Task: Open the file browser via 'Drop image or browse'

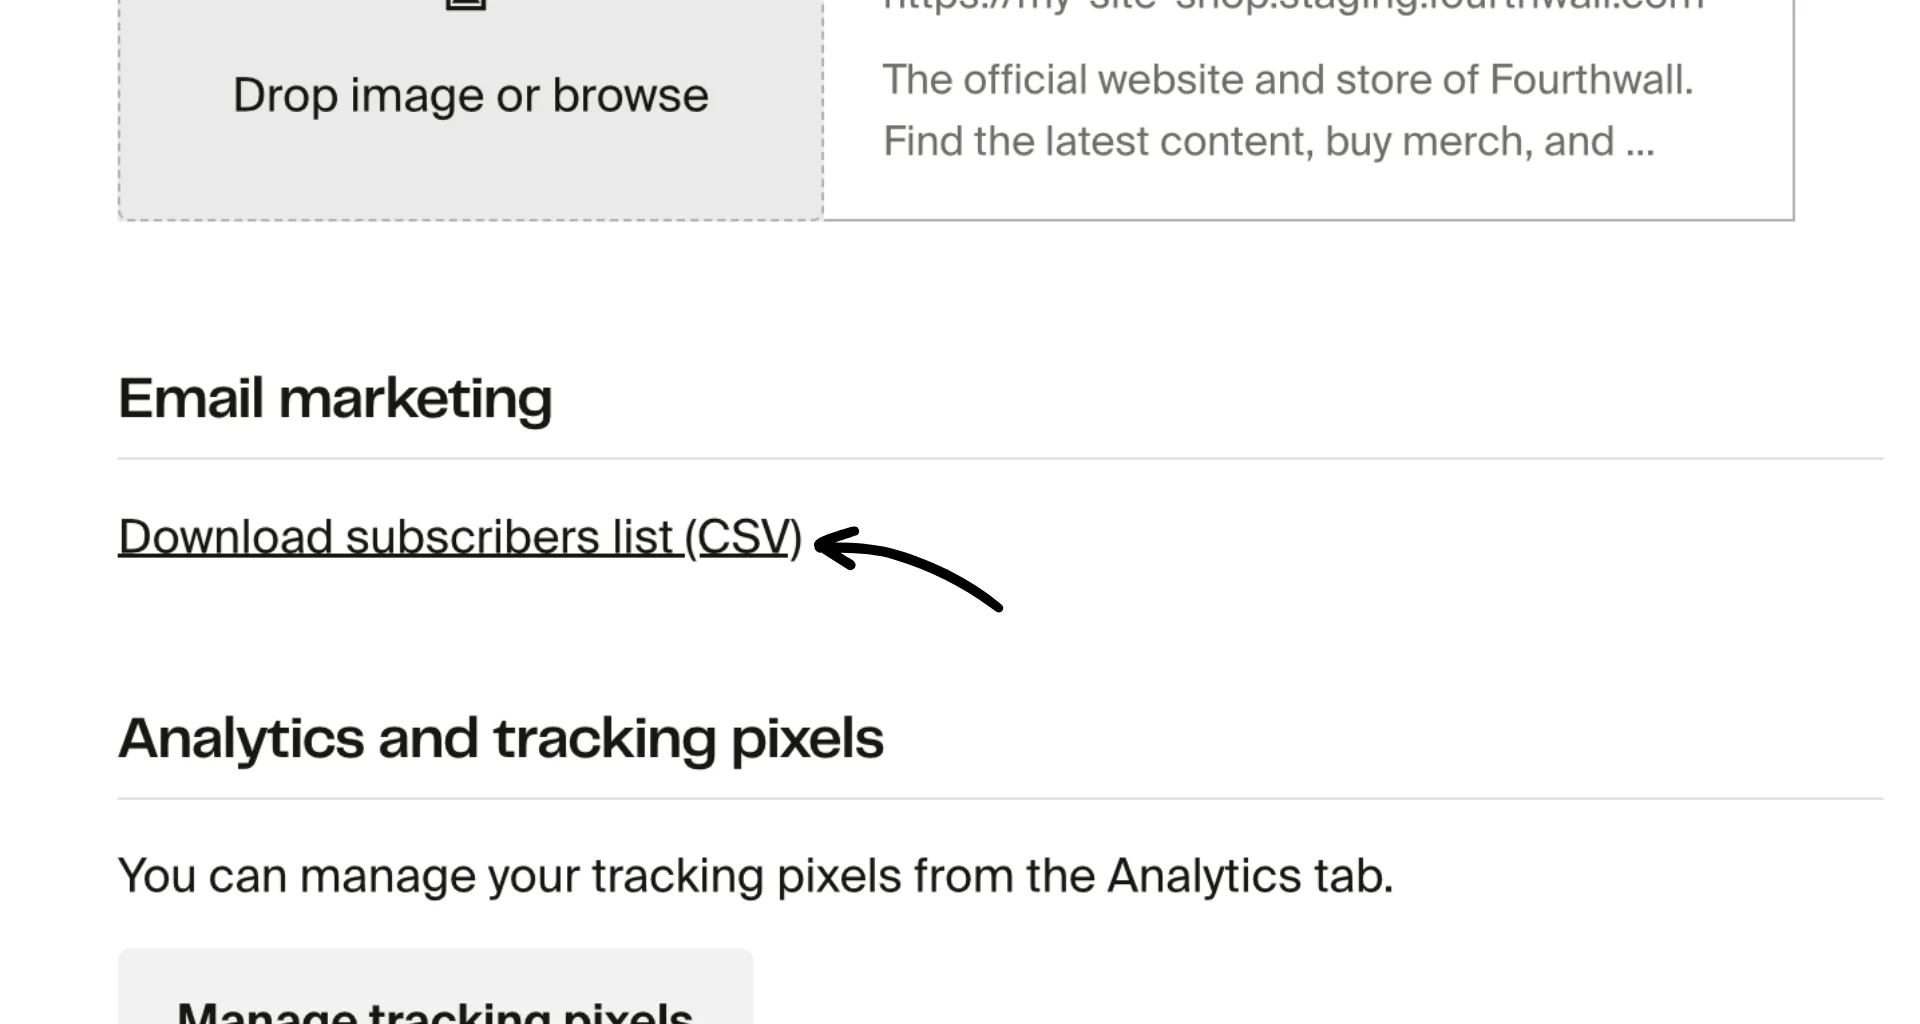Action: pos(468,93)
